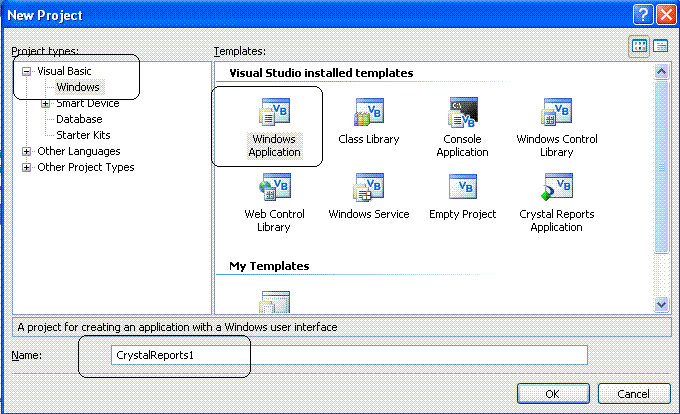Viewport: 680px width, 414px height.
Task: Select the Class Library template icon
Action: (369, 111)
